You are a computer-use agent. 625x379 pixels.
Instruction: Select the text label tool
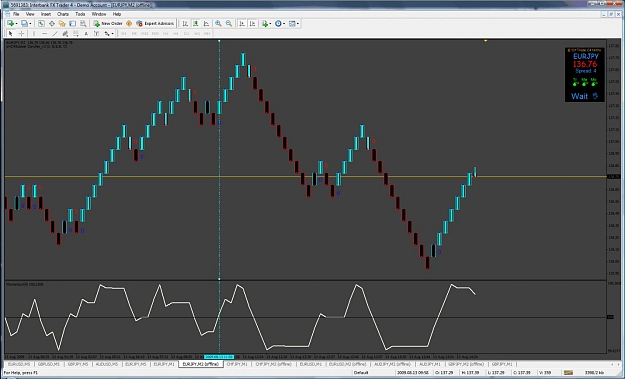tap(96, 33)
